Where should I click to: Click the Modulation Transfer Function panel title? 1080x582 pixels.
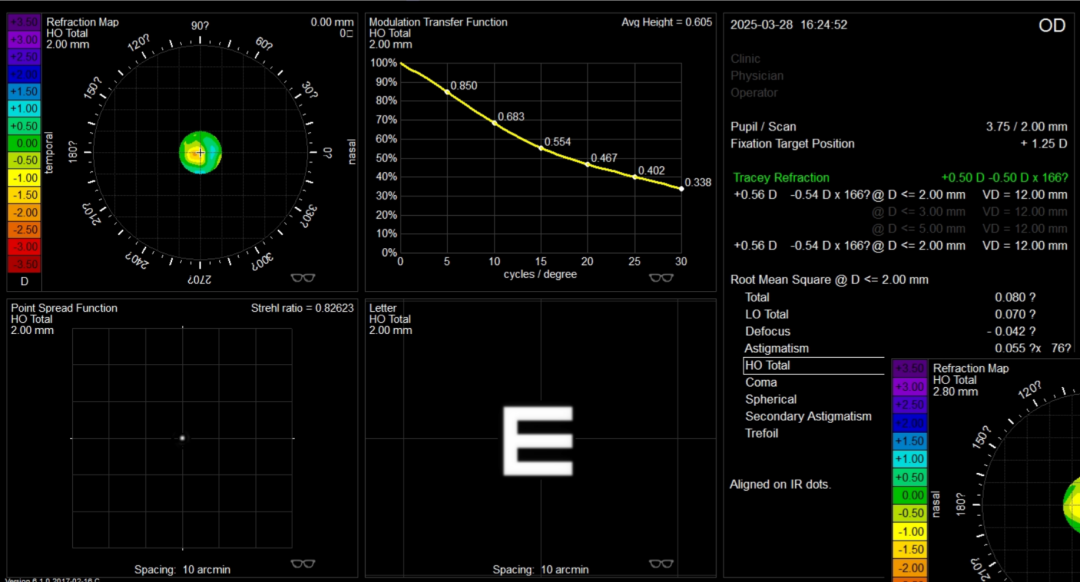[x=438, y=22]
